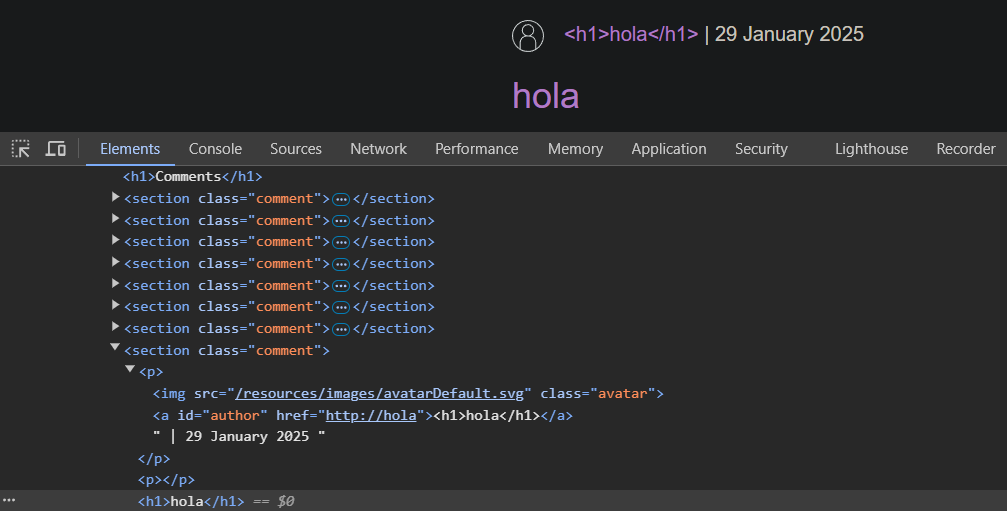Image resolution: width=1007 pixels, height=511 pixels.
Task: Switch to the Console tab
Action: [215, 149]
